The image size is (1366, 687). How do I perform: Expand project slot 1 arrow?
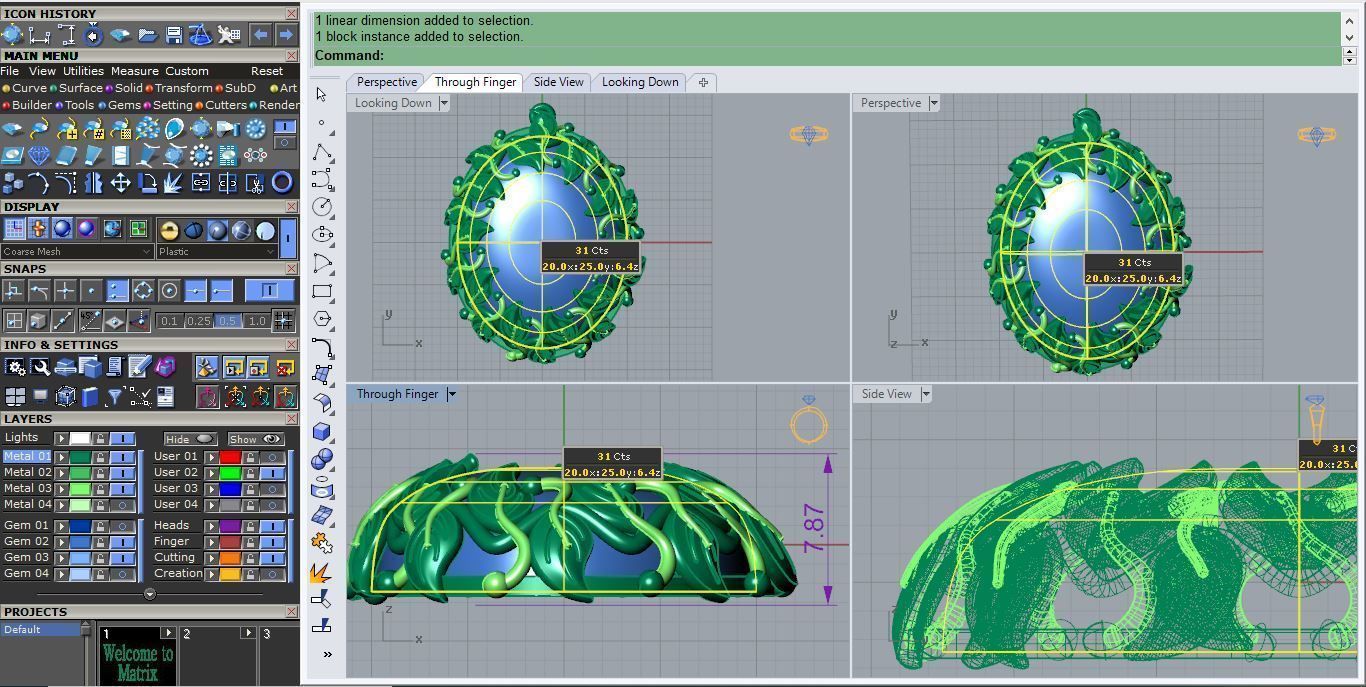click(167, 633)
